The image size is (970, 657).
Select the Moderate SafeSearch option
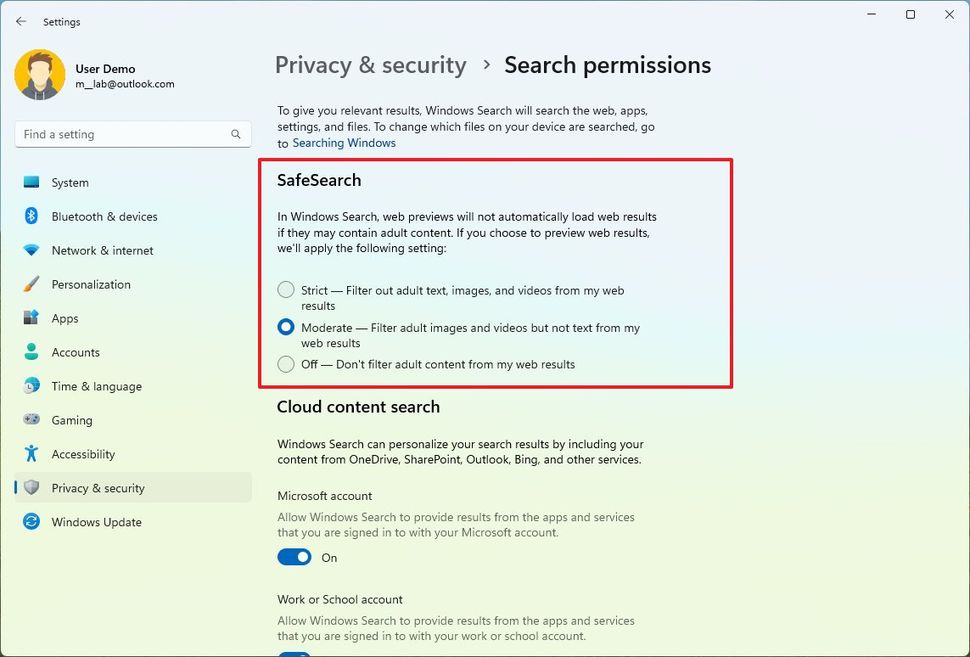pos(285,327)
